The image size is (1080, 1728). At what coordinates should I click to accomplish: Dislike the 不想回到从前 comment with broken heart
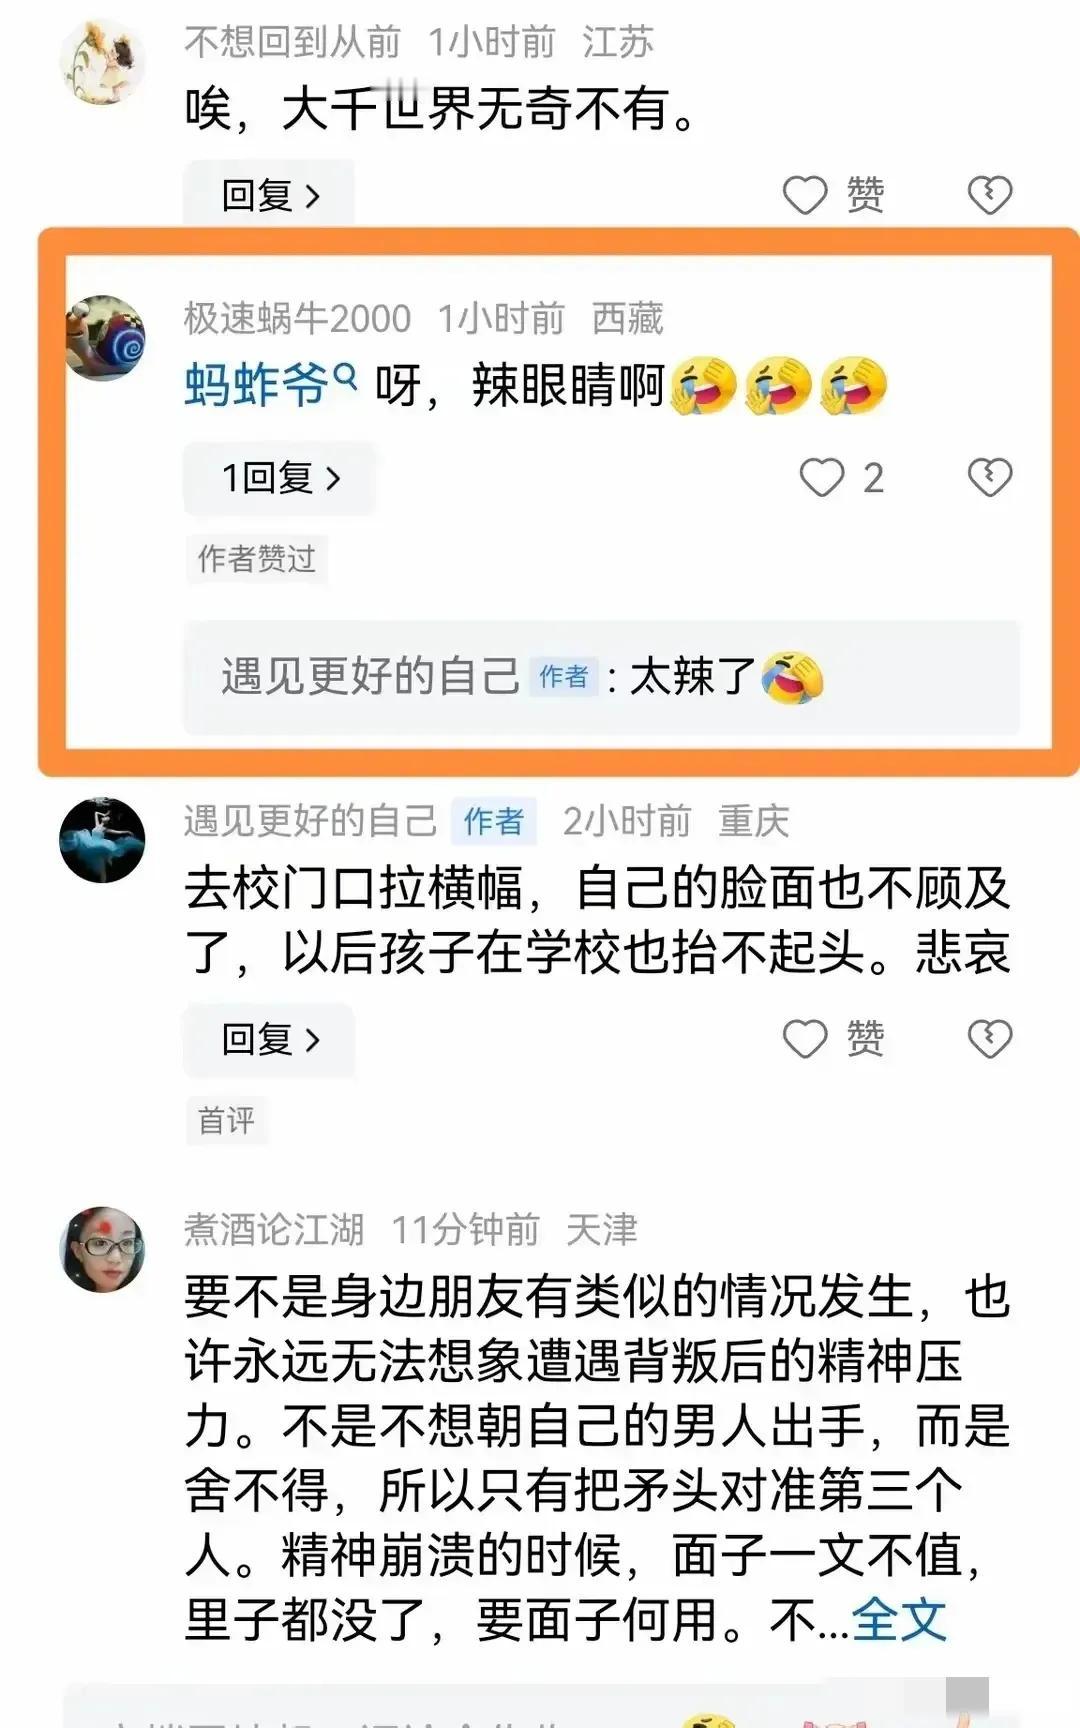click(990, 195)
